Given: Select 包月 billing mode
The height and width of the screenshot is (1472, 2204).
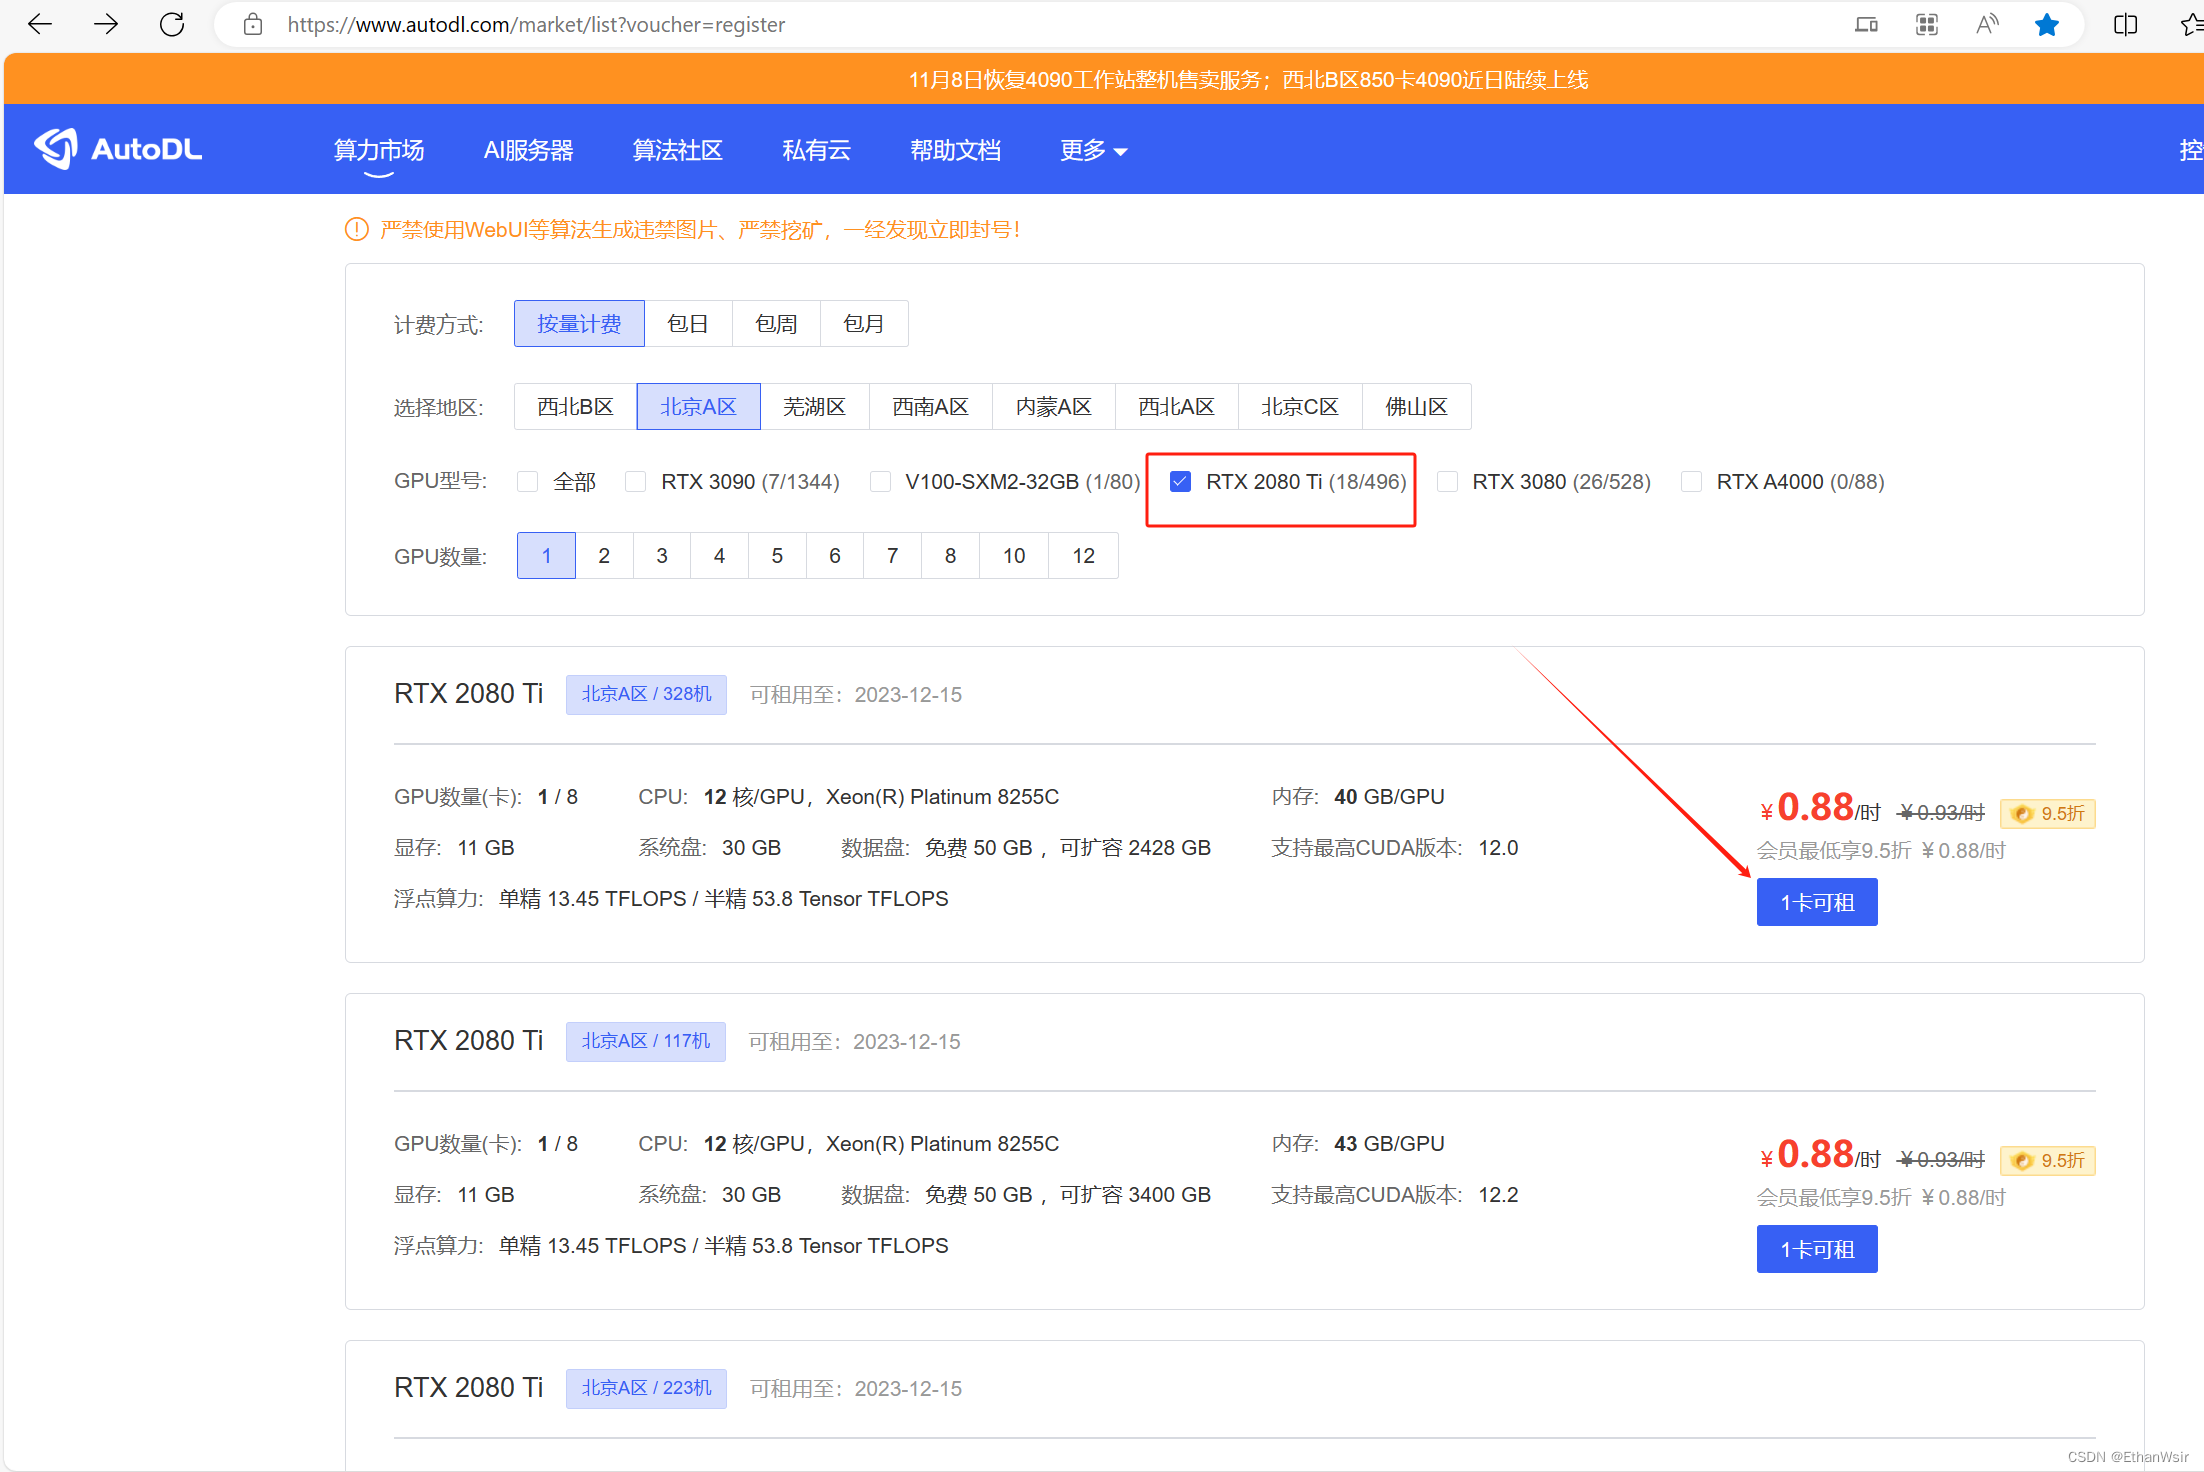Looking at the screenshot, I should pos(864,324).
